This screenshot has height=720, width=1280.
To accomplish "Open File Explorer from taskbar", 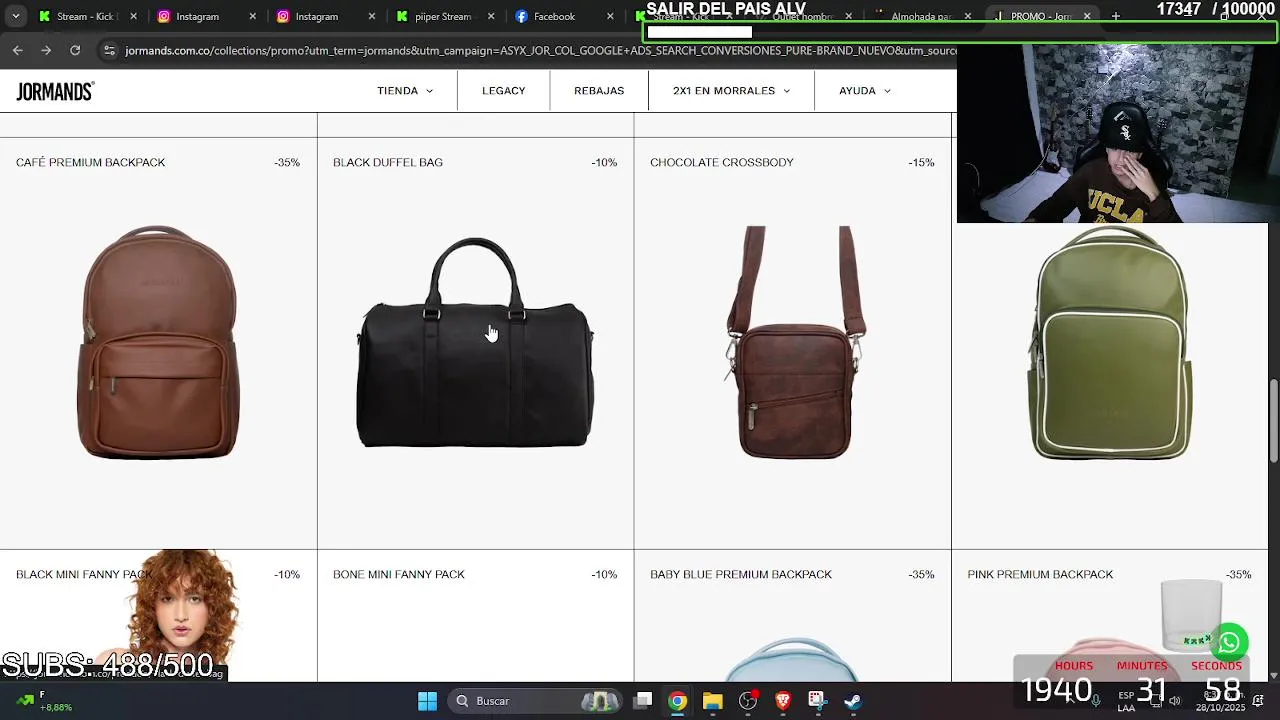I will (712, 701).
